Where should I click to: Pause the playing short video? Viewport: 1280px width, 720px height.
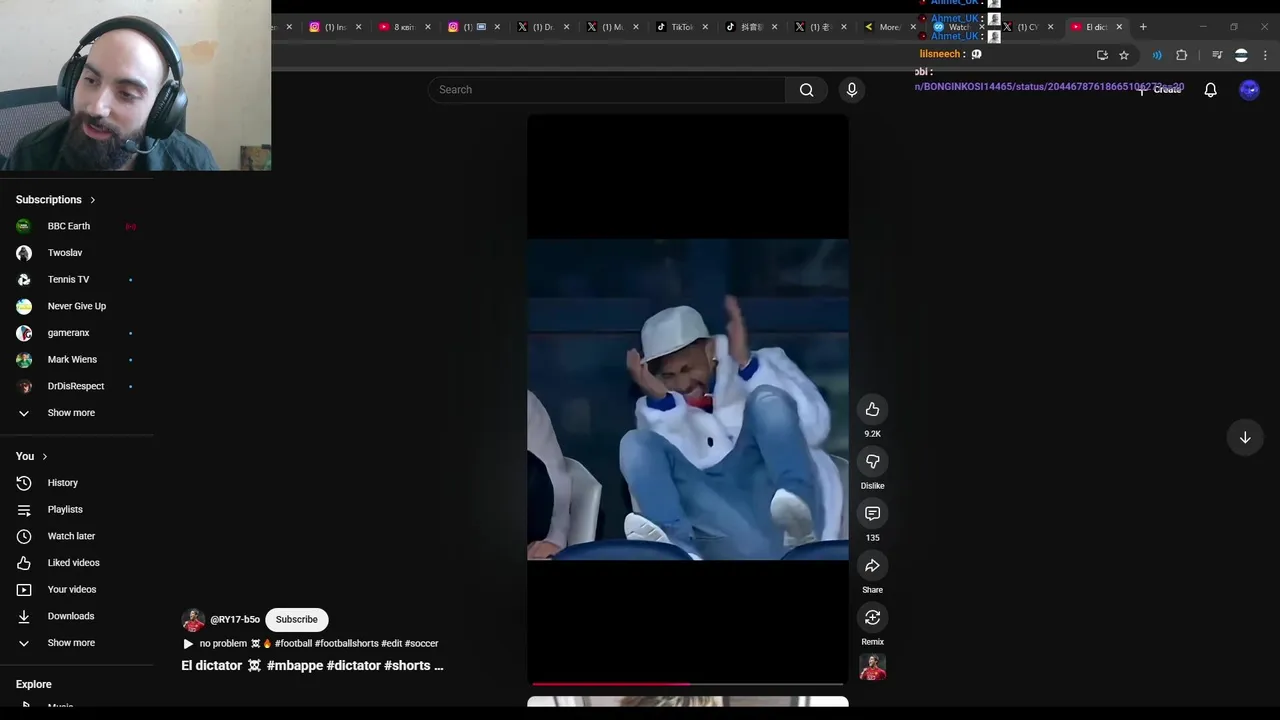click(687, 399)
